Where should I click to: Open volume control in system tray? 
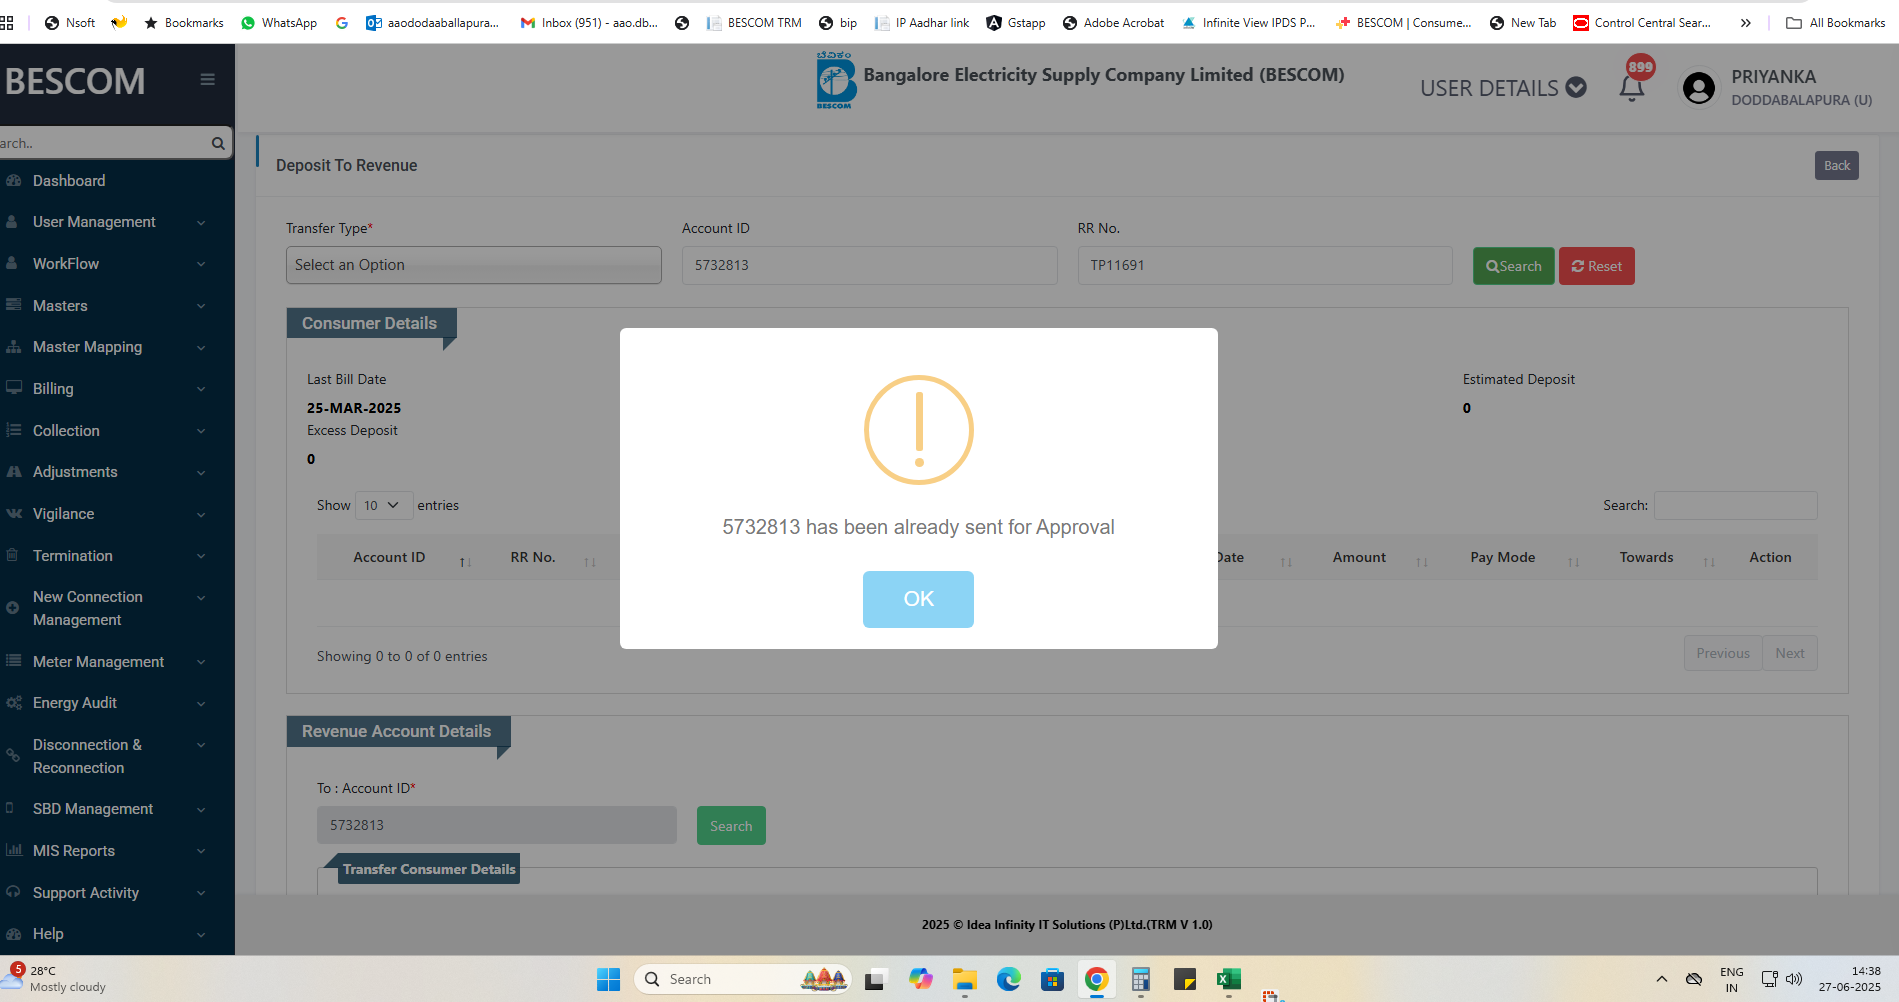click(x=1794, y=979)
